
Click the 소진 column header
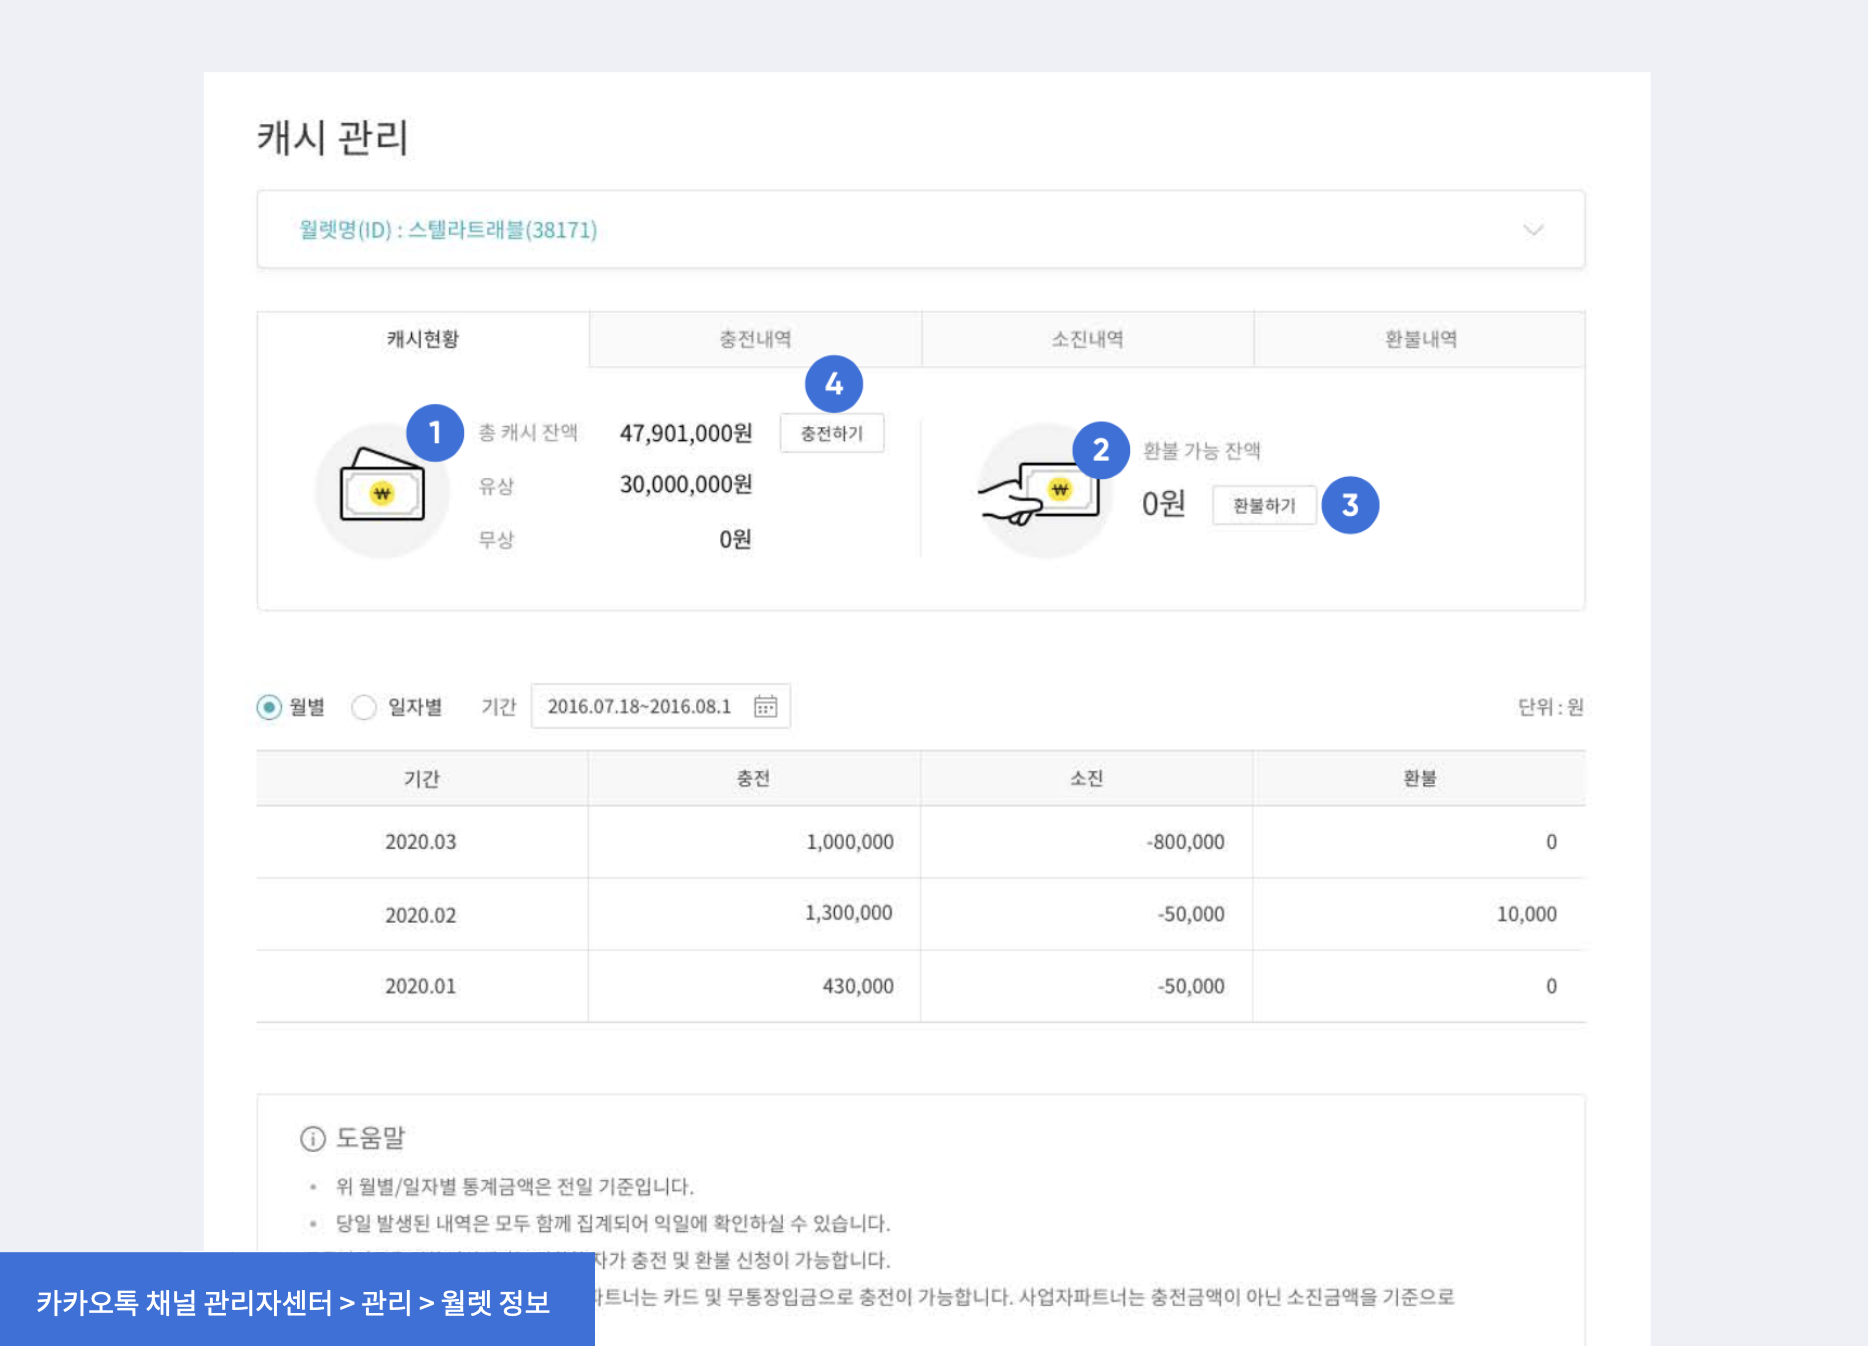[x=1086, y=778]
